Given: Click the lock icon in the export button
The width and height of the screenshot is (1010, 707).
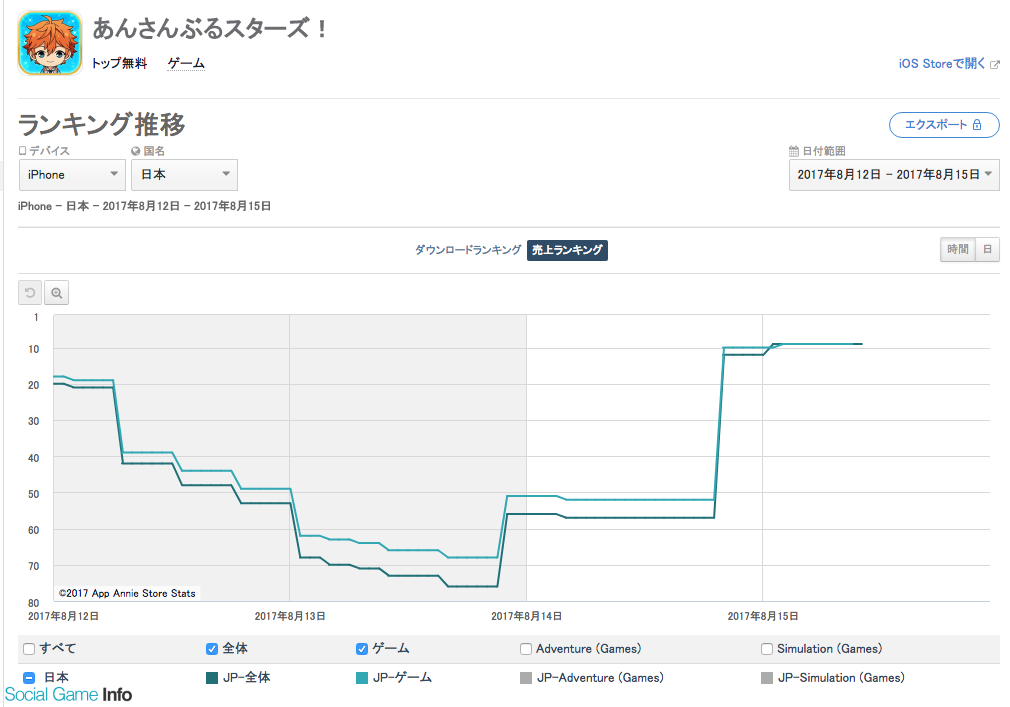Looking at the screenshot, I should tap(977, 125).
